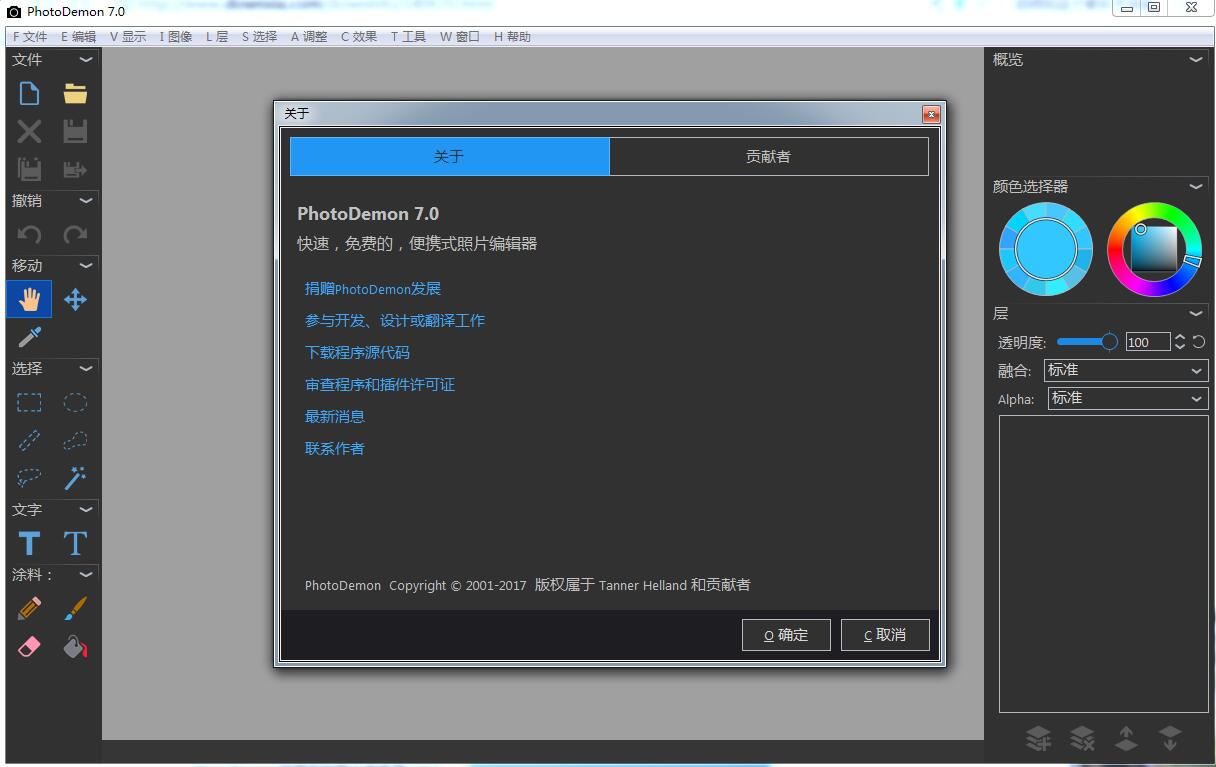Select the Magic wand tool

75,478
